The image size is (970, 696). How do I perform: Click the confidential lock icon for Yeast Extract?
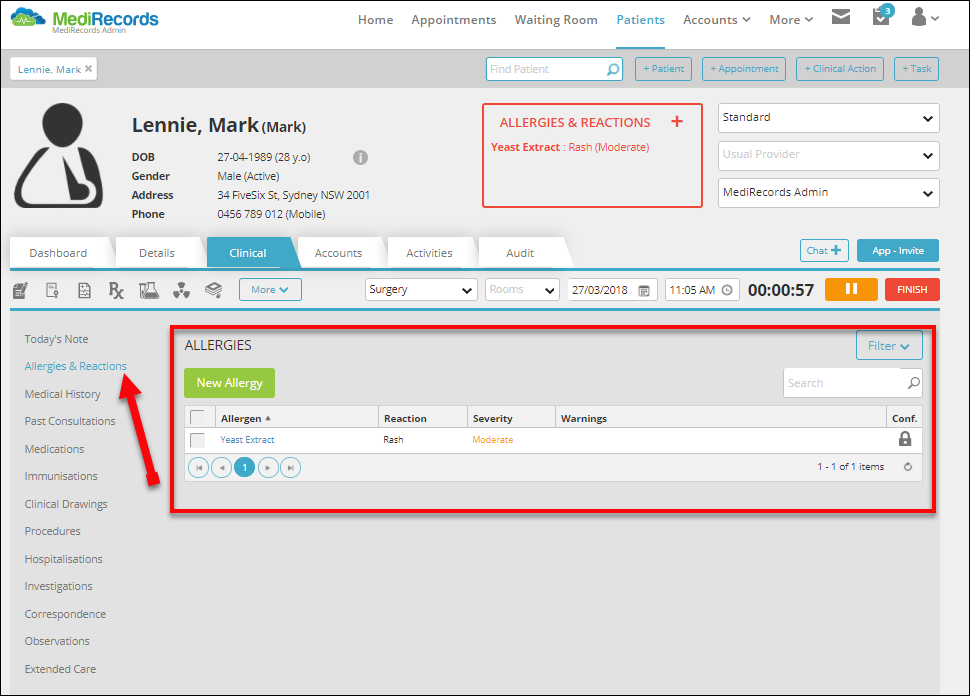point(904,439)
